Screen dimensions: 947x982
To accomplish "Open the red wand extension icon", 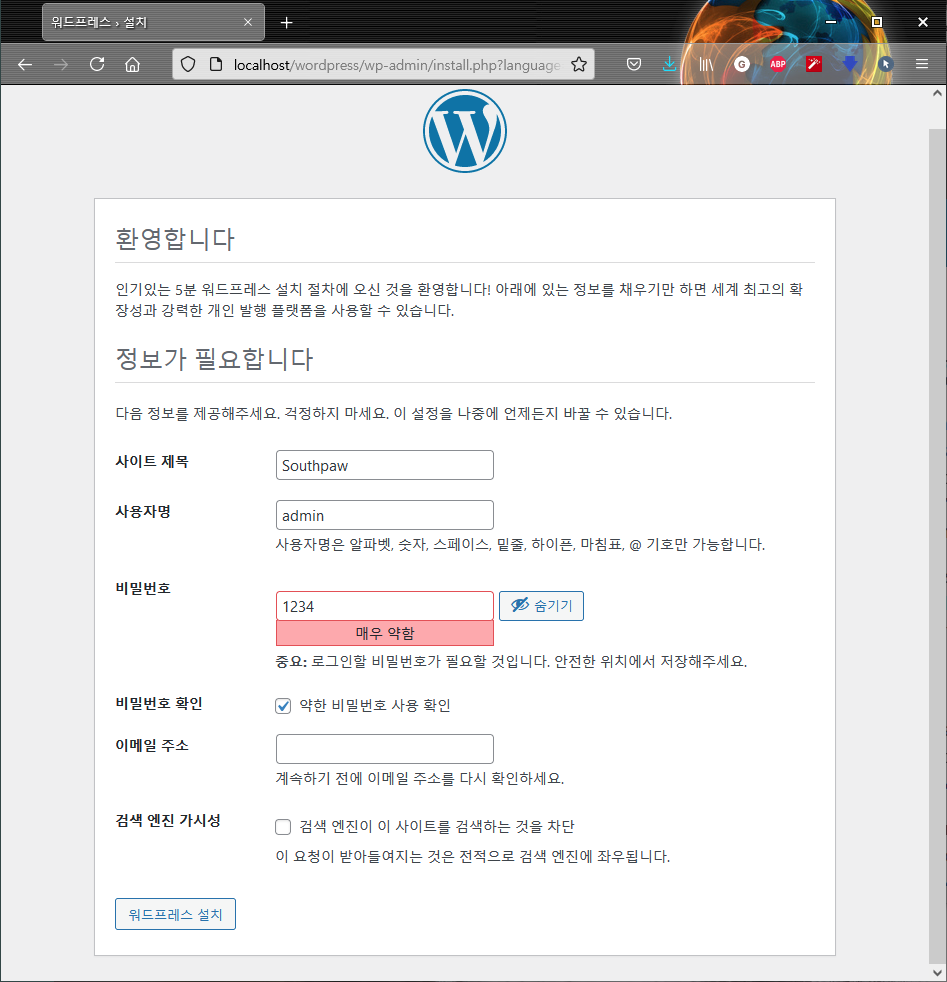I will (x=814, y=65).
